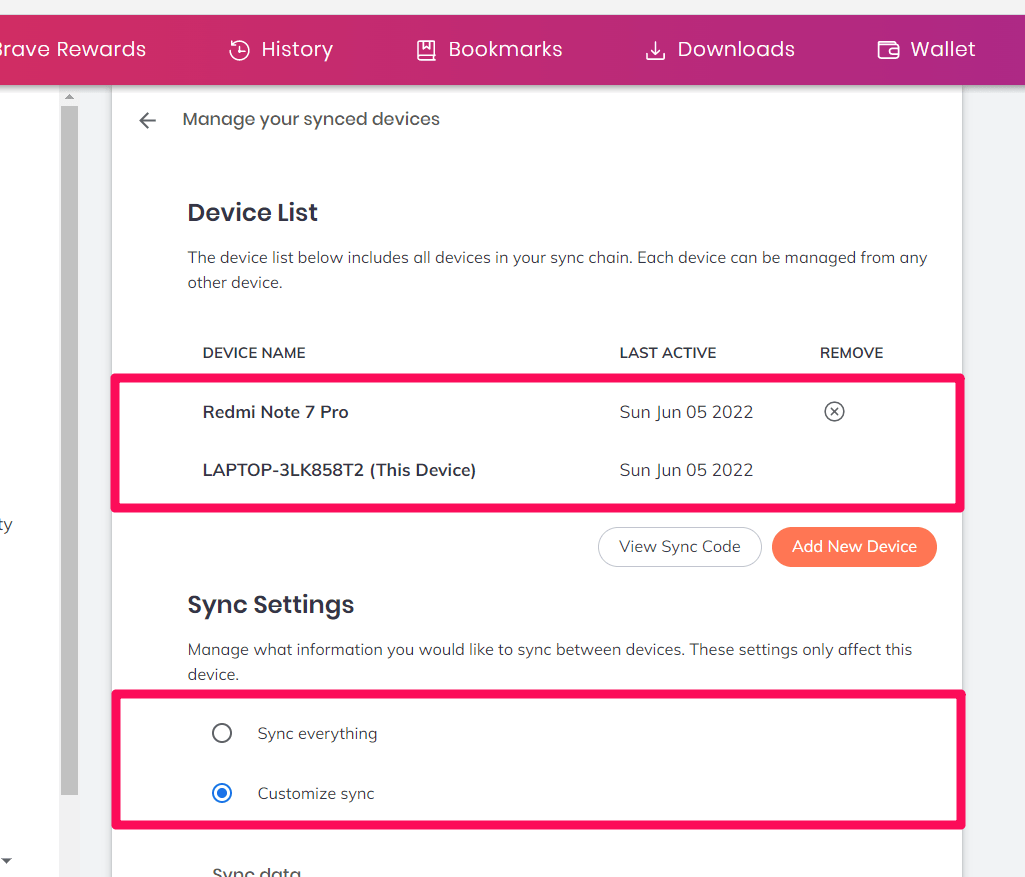Click the LAST ACTIVE column header
Image resolution: width=1025 pixels, height=877 pixels.
[668, 353]
